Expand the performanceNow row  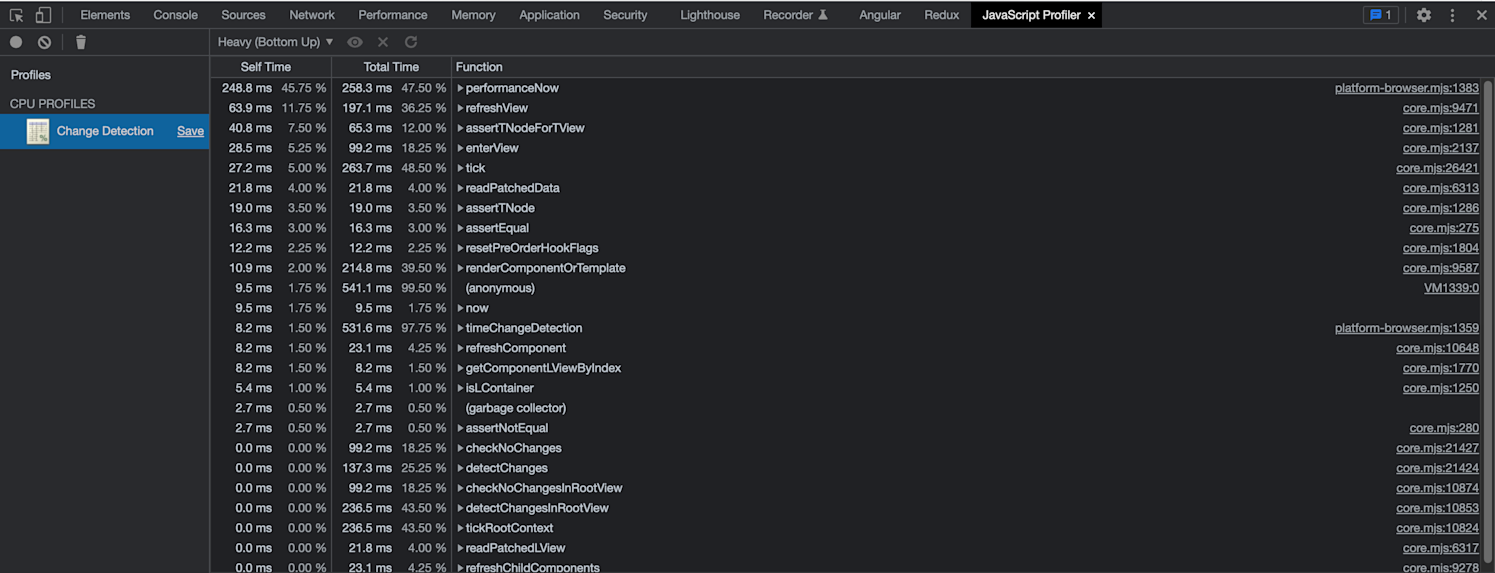pos(460,88)
